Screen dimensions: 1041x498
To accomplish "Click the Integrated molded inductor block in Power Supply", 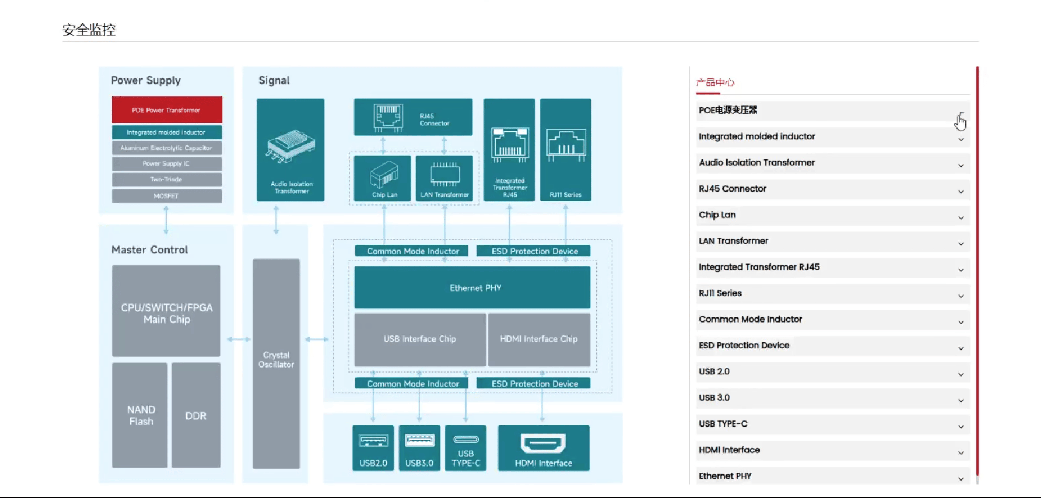I will pyautogui.click(x=167, y=132).
